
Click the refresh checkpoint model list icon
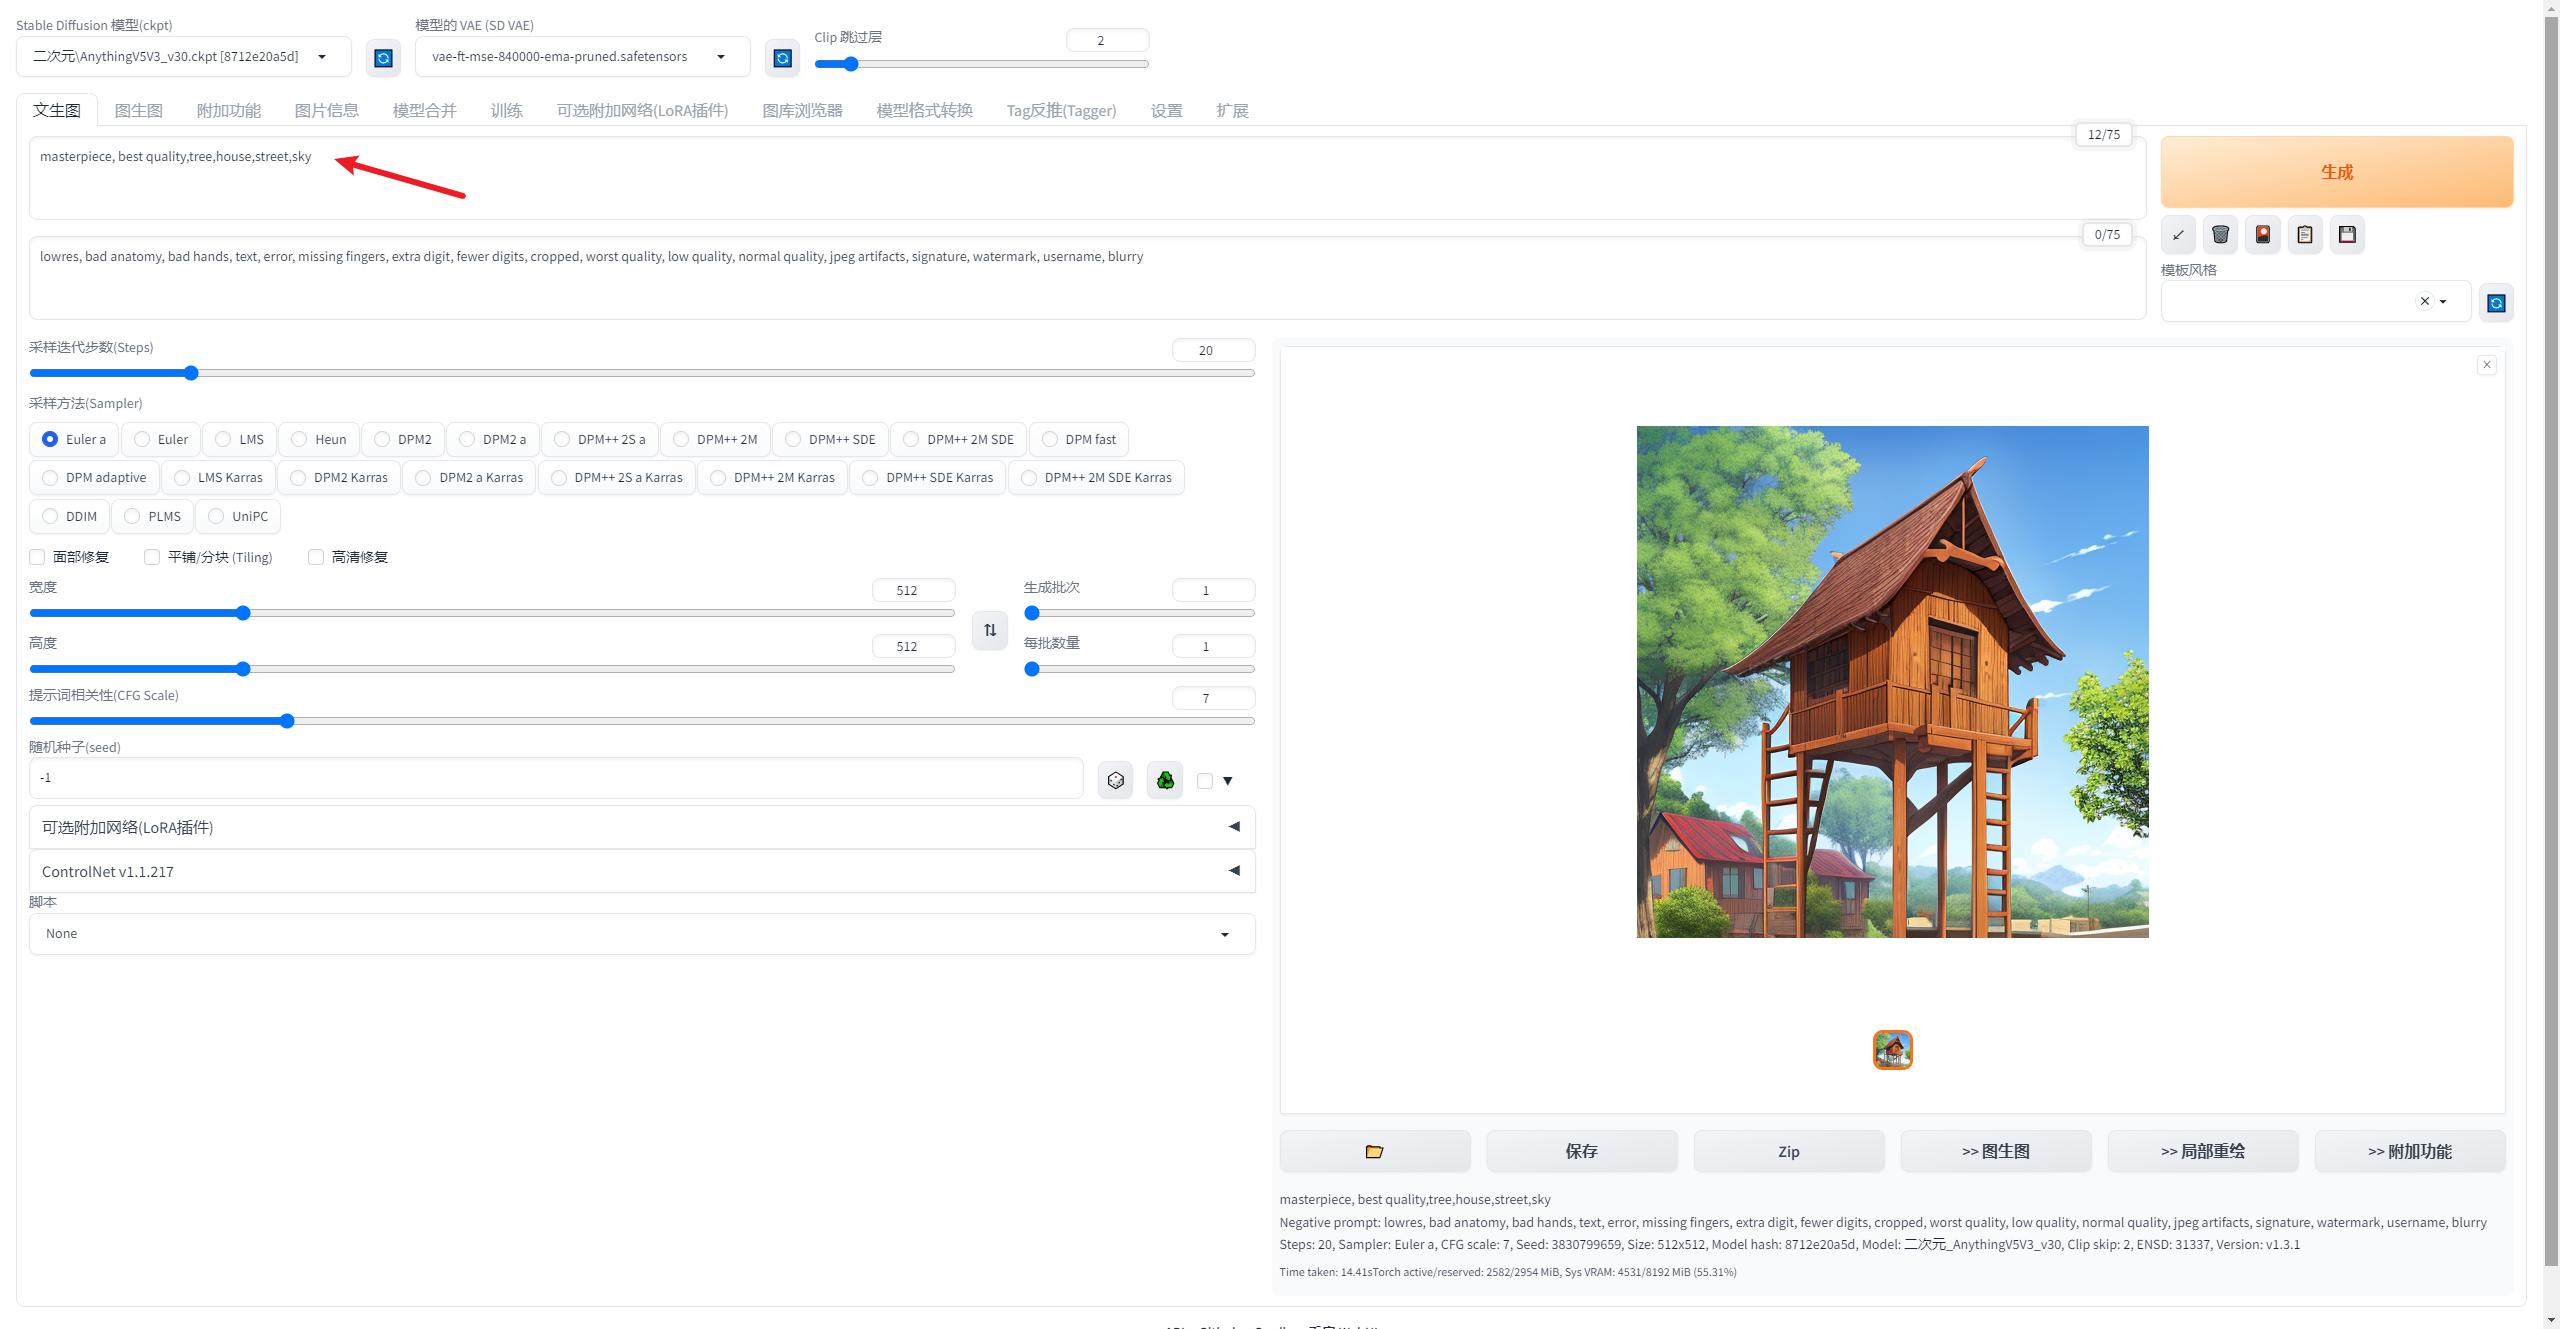coord(383,58)
